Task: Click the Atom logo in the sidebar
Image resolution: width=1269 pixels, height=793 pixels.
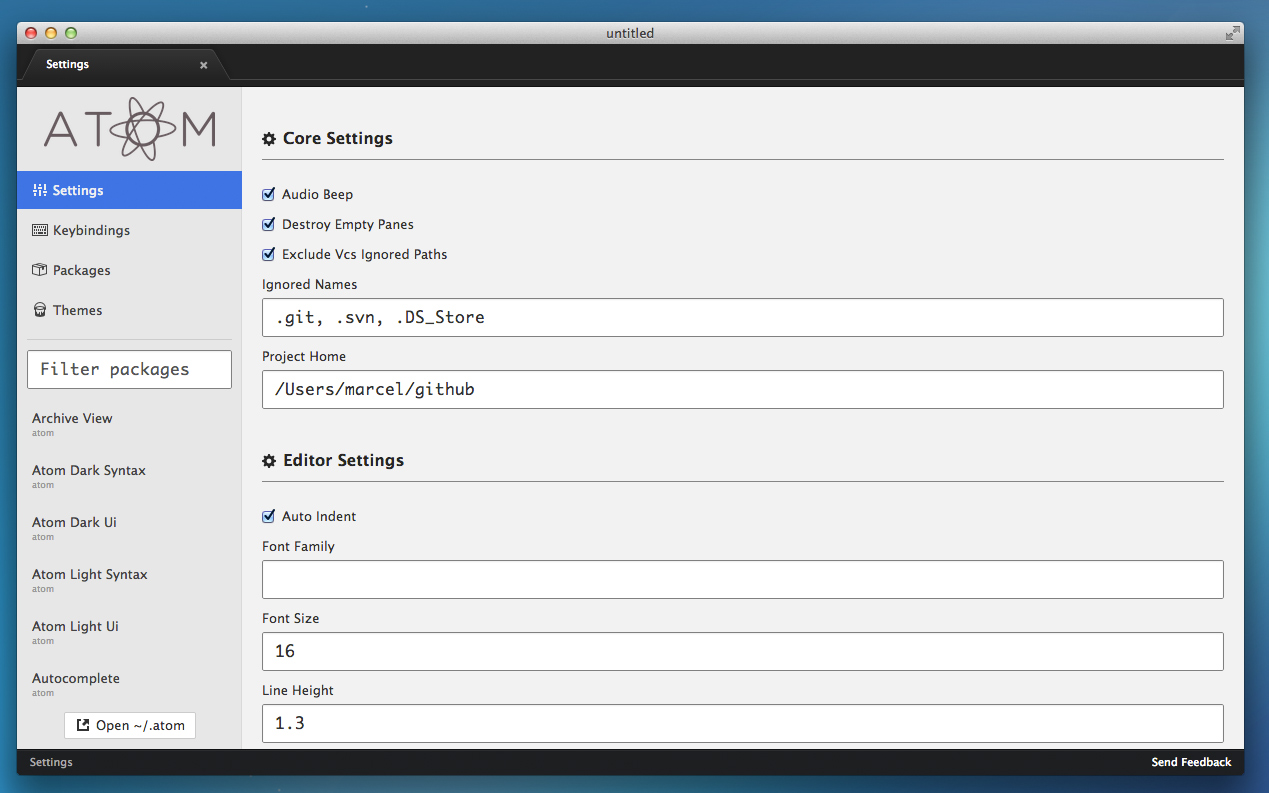Action: click(x=129, y=128)
